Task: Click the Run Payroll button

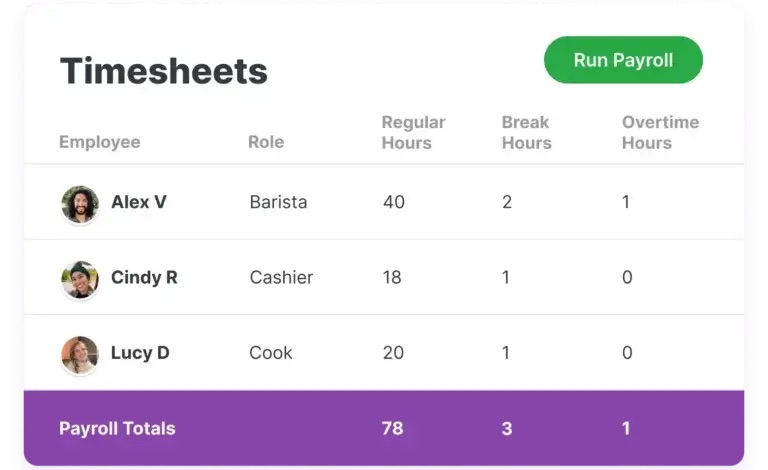Action: (623, 60)
